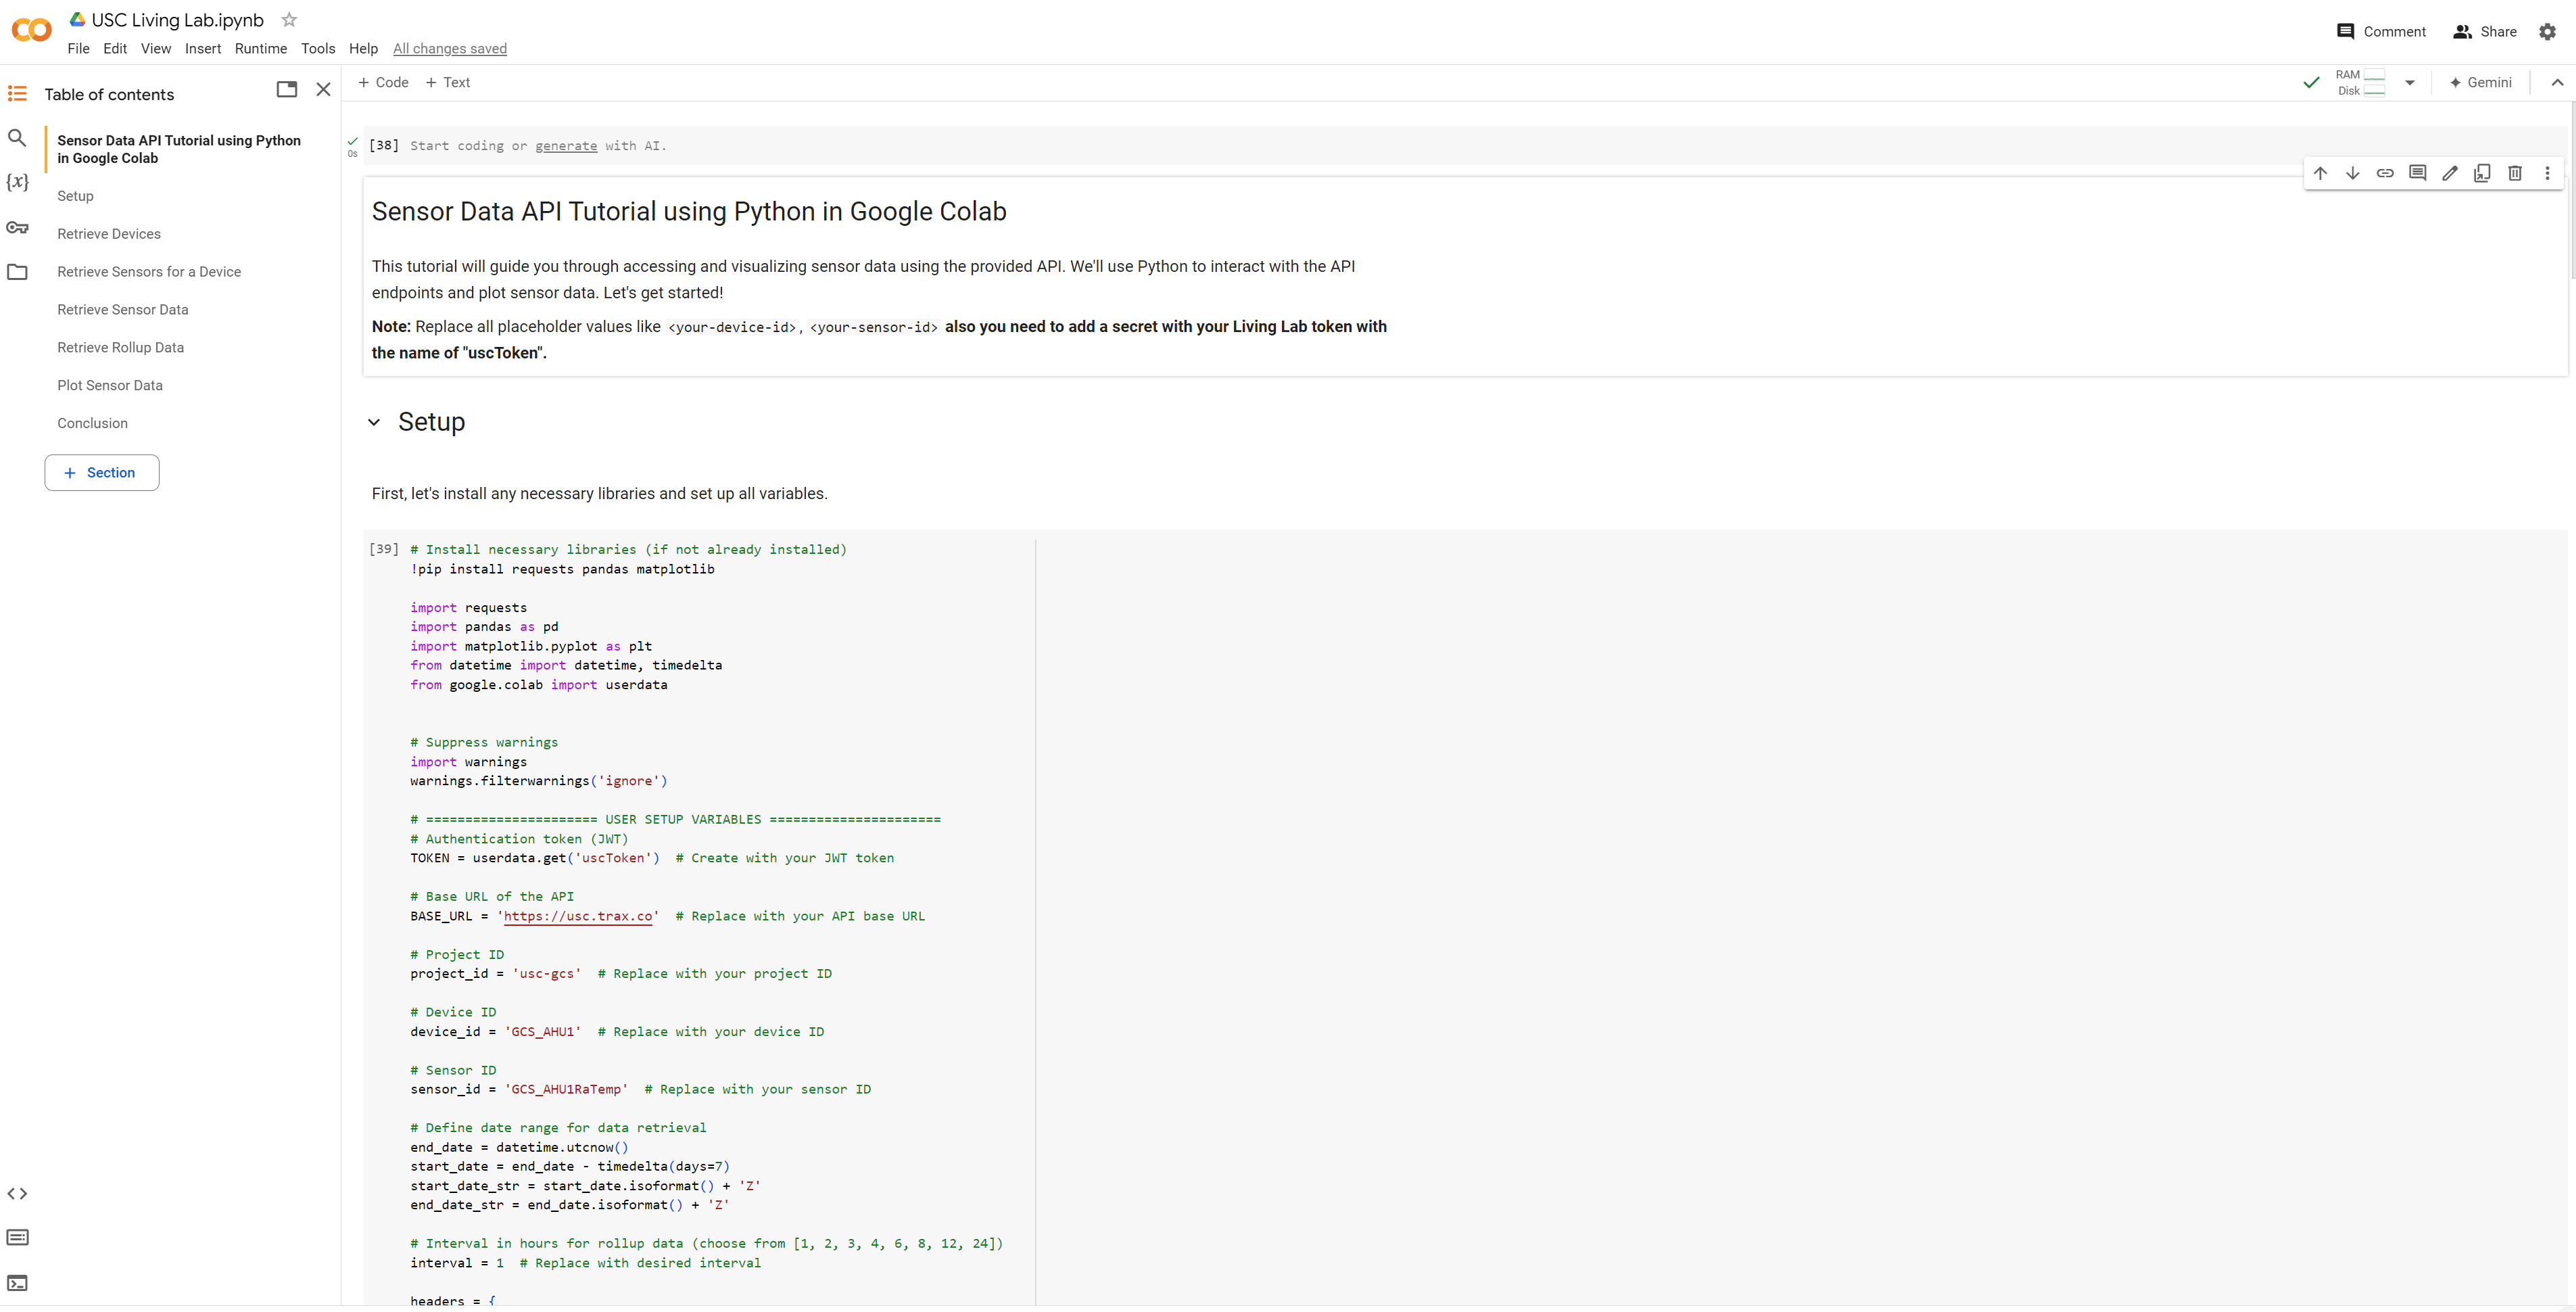Copy link to the selected cell

(2385, 172)
